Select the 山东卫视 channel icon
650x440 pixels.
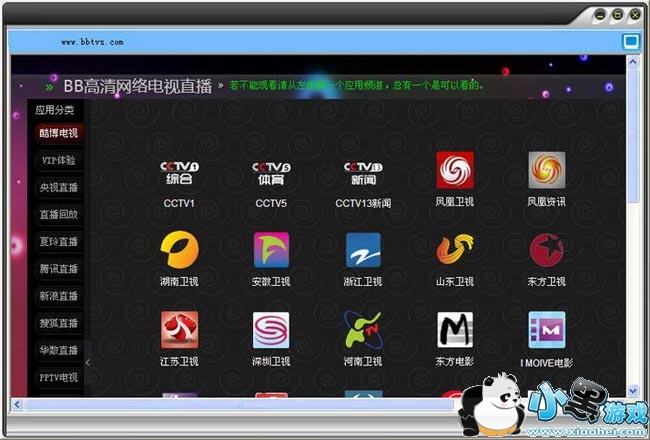point(455,250)
